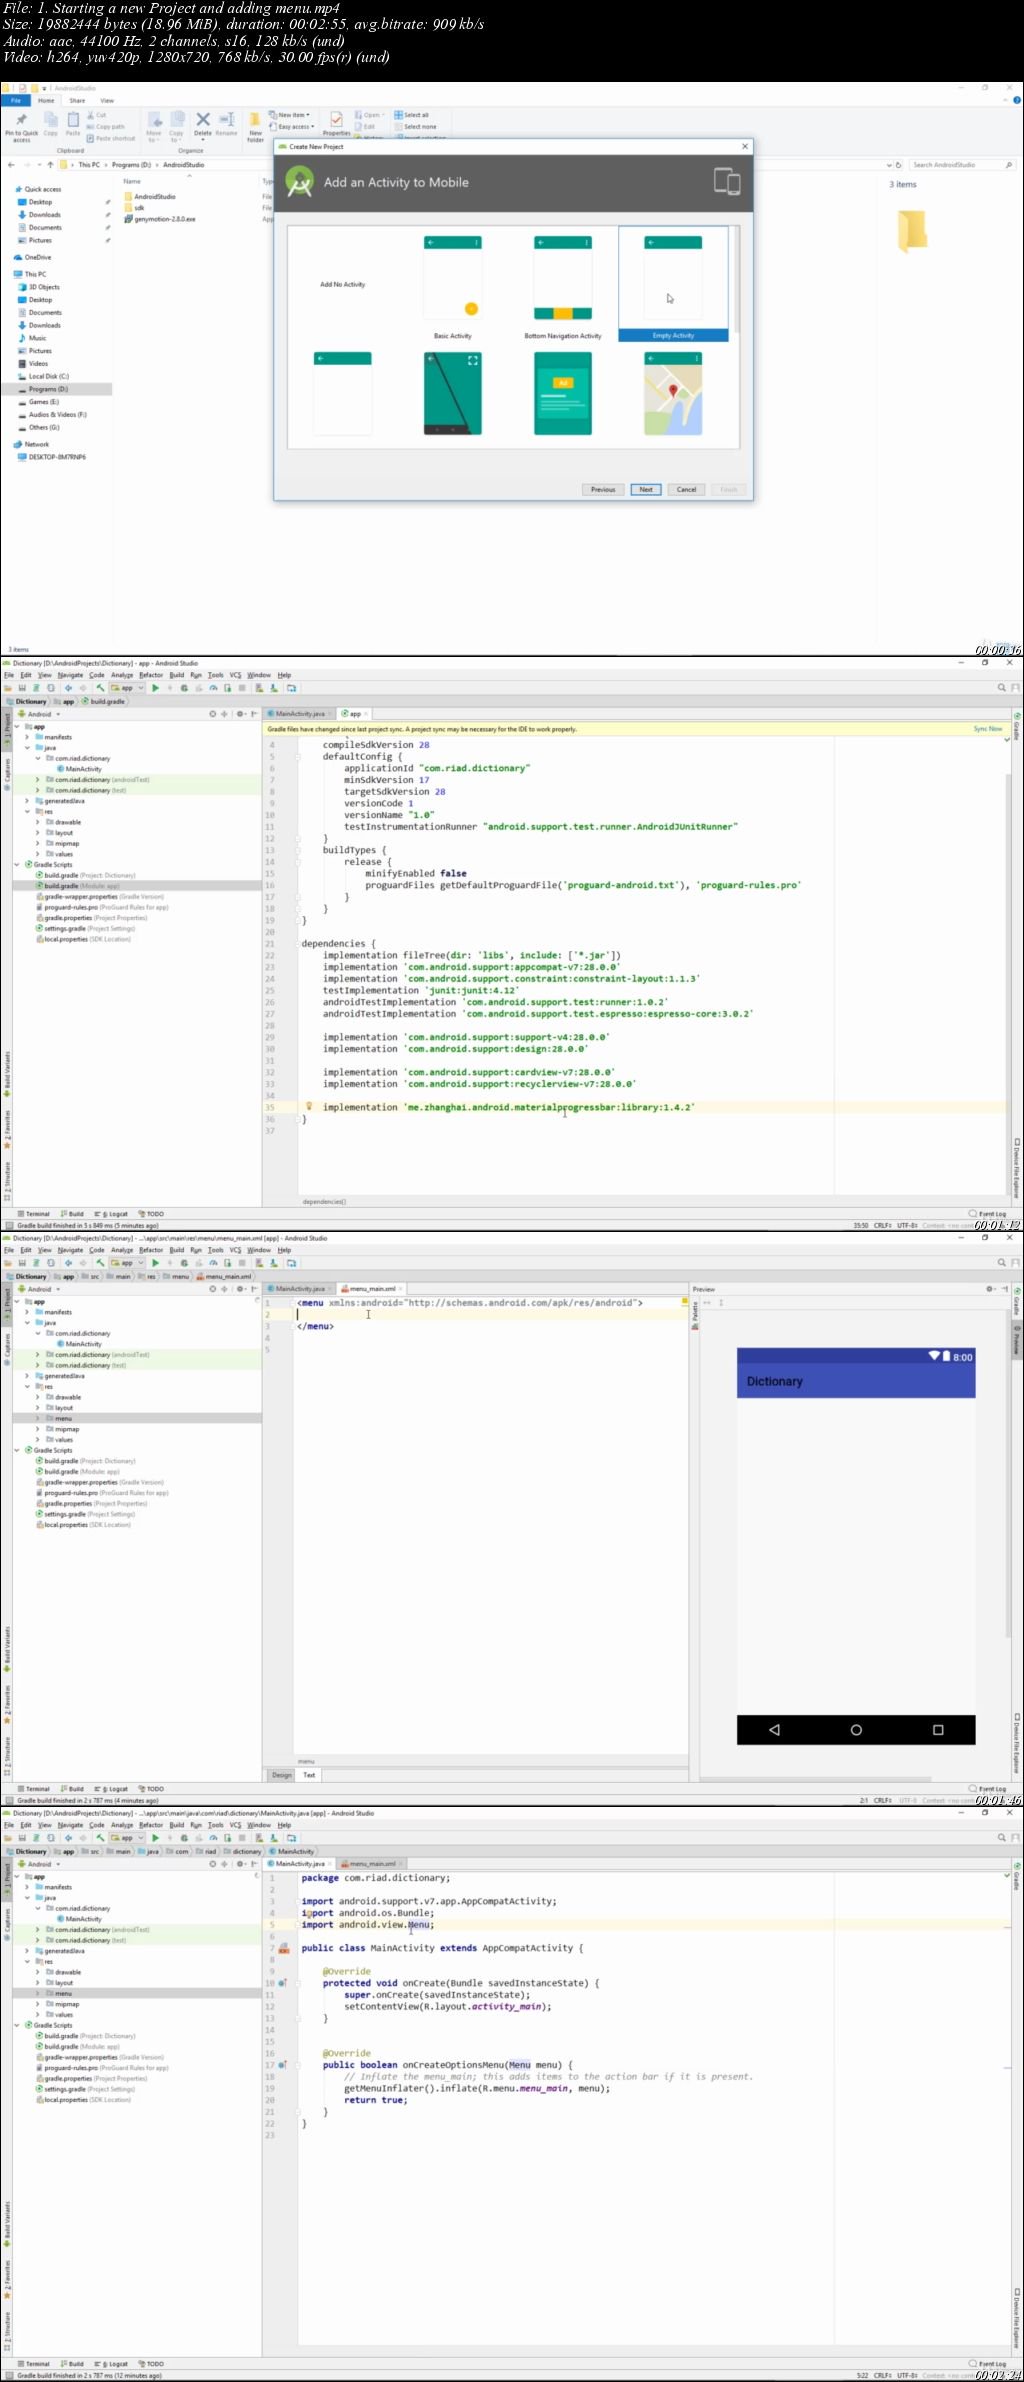Select the Bottom Navigation Activity template
This screenshot has width=1024, height=2382.
[x=563, y=287]
